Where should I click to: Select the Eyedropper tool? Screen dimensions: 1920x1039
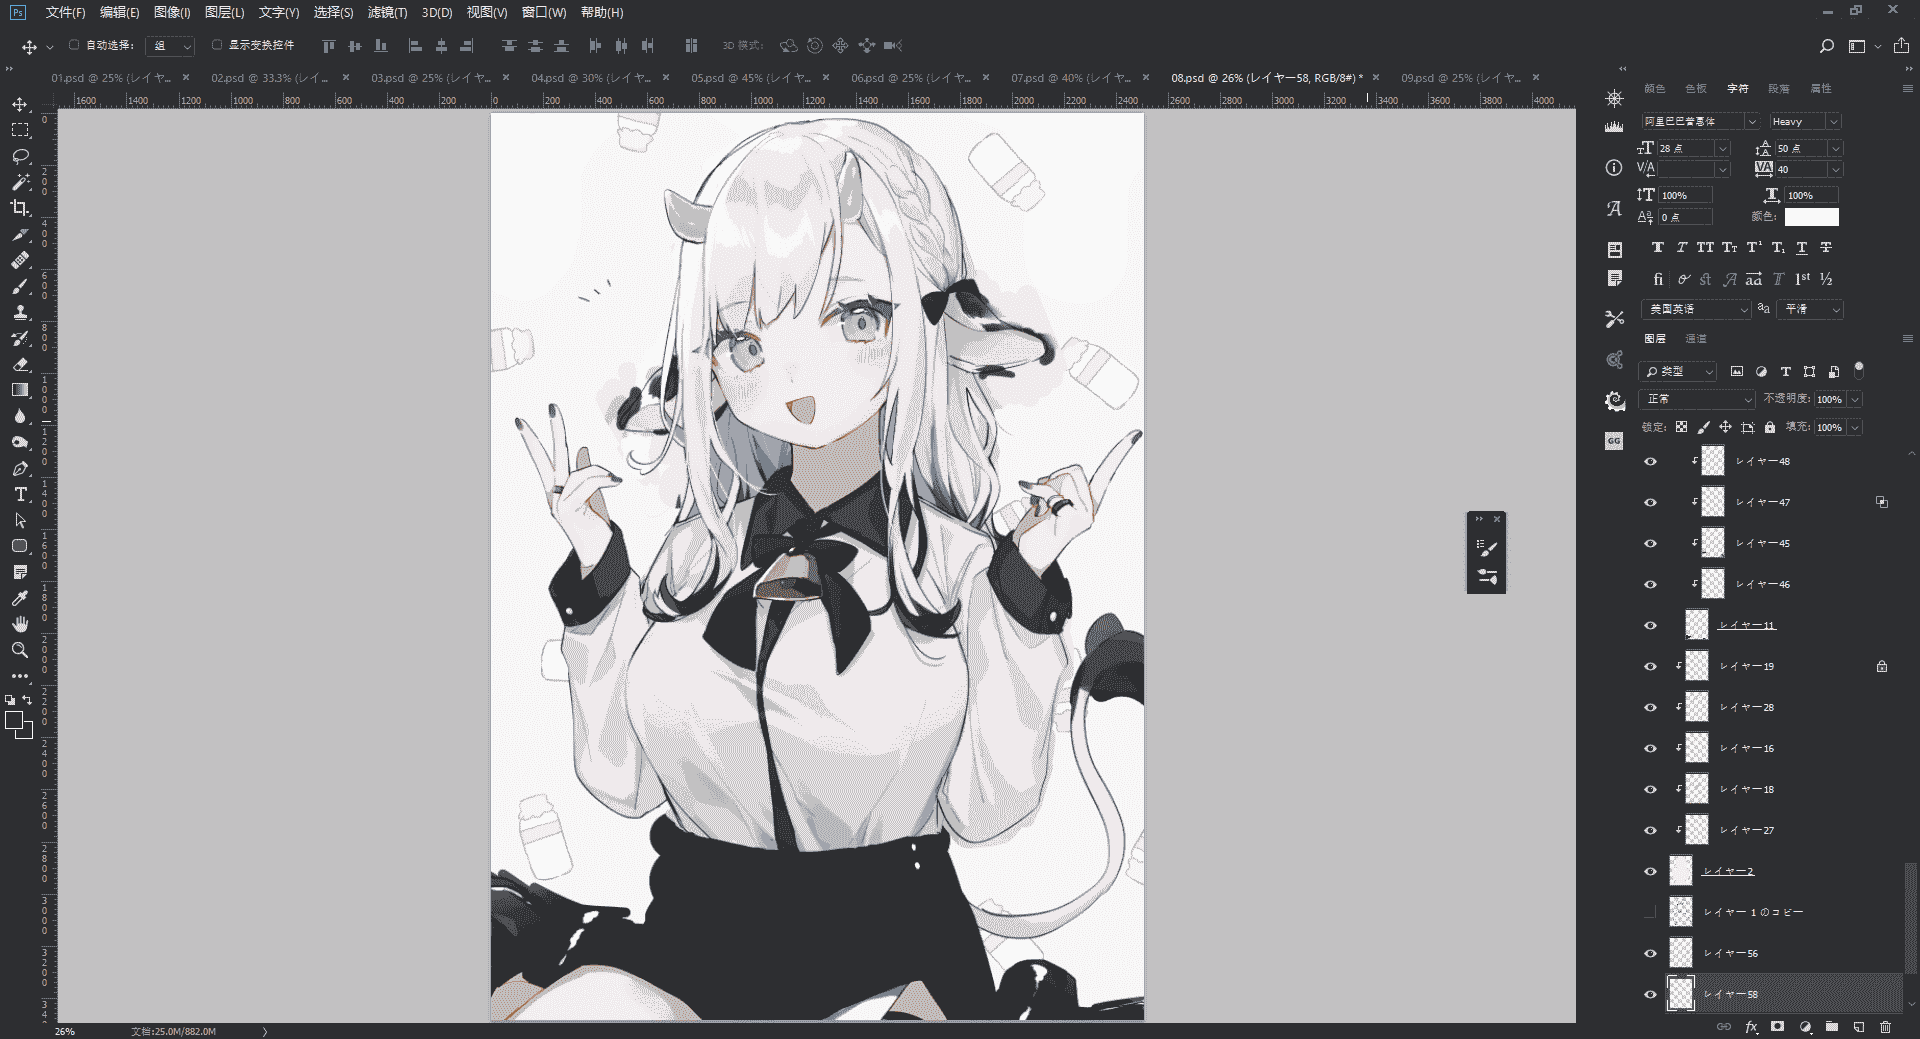pos(20,598)
